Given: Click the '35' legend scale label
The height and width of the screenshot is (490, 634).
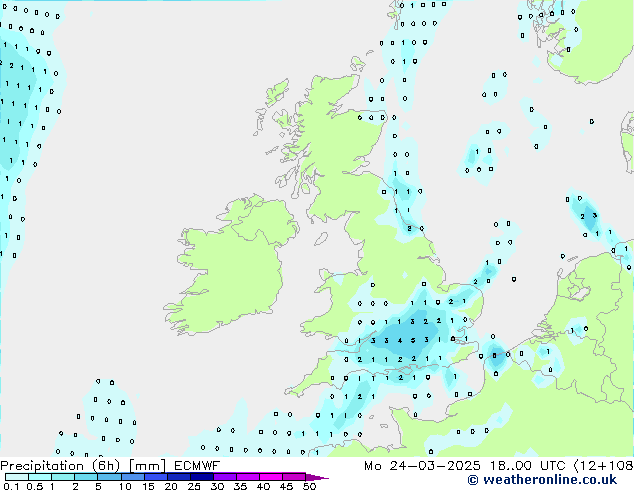Looking at the screenshot, I should pos(240,486).
